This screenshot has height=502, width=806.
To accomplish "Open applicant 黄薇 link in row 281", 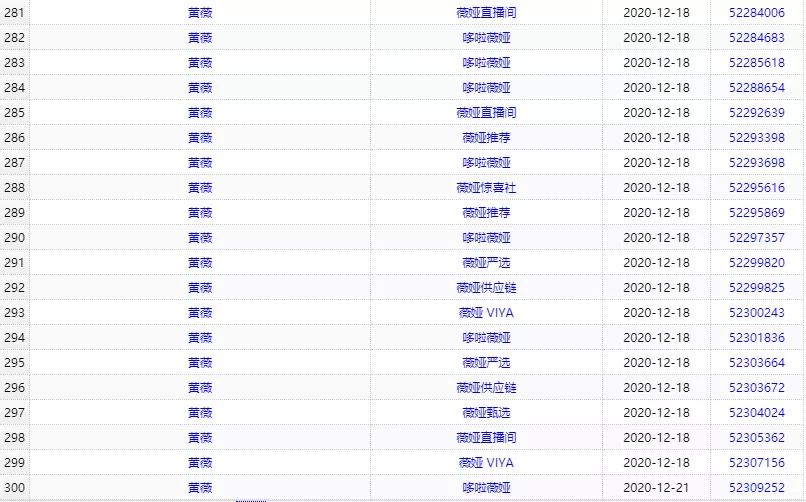I will (x=200, y=13).
